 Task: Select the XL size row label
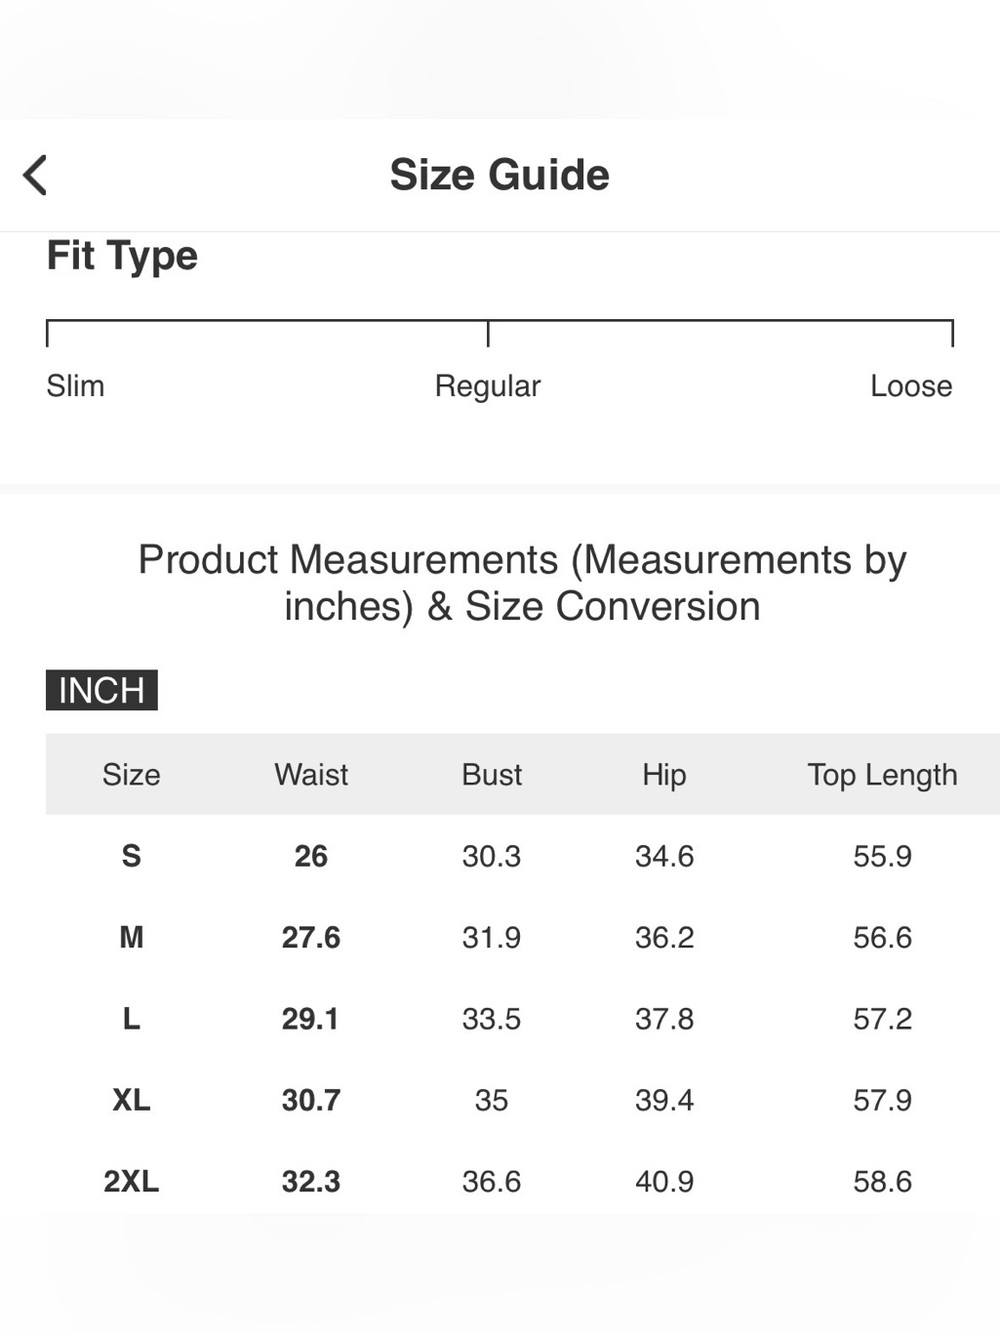tap(131, 1100)
